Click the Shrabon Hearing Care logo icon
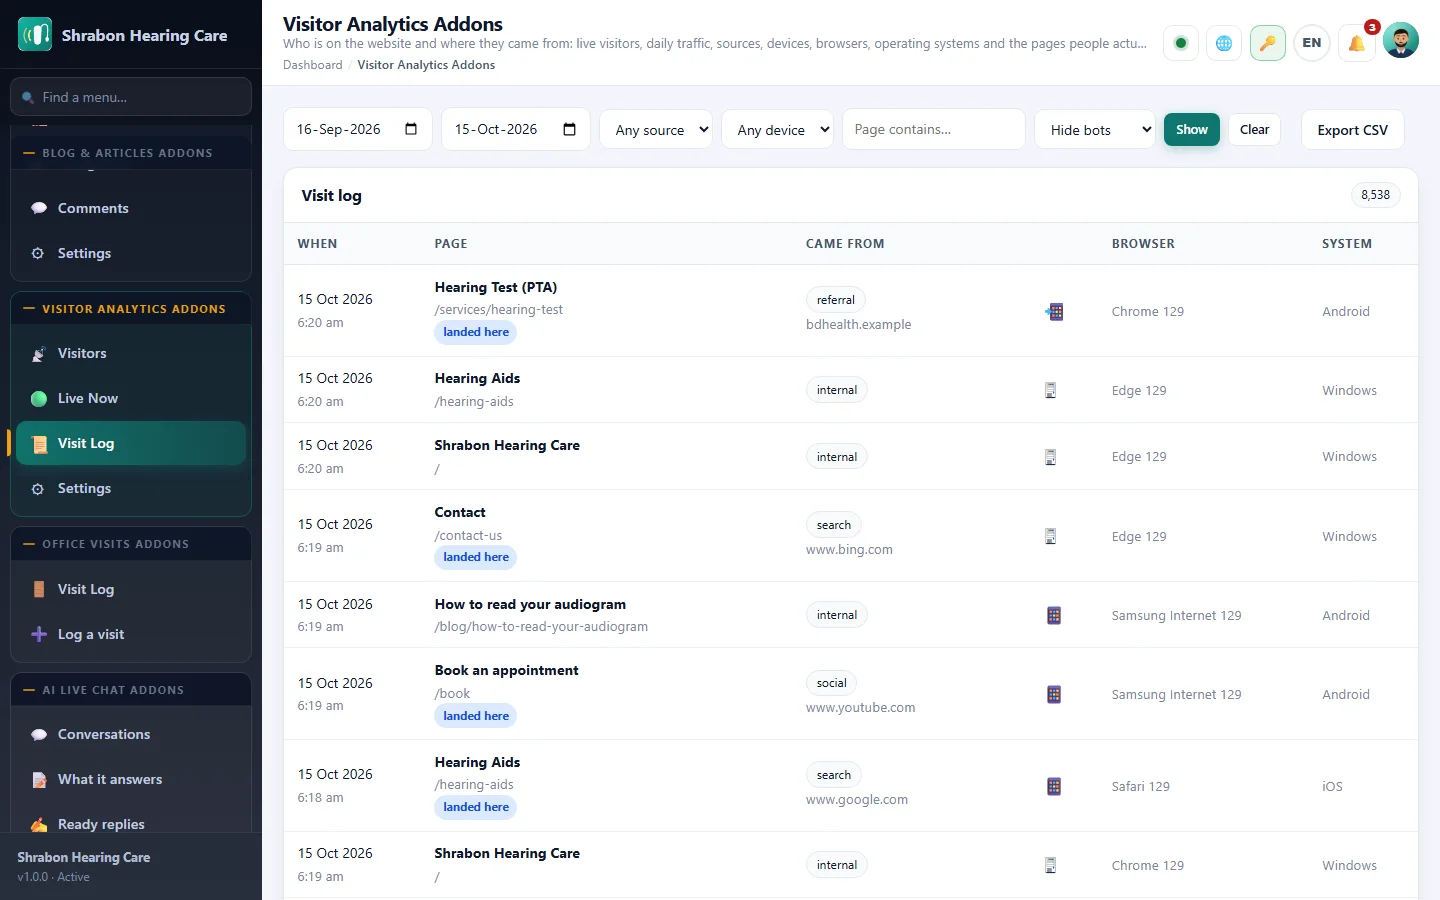The image size is (1440, 900). click(x=35, y=35)
